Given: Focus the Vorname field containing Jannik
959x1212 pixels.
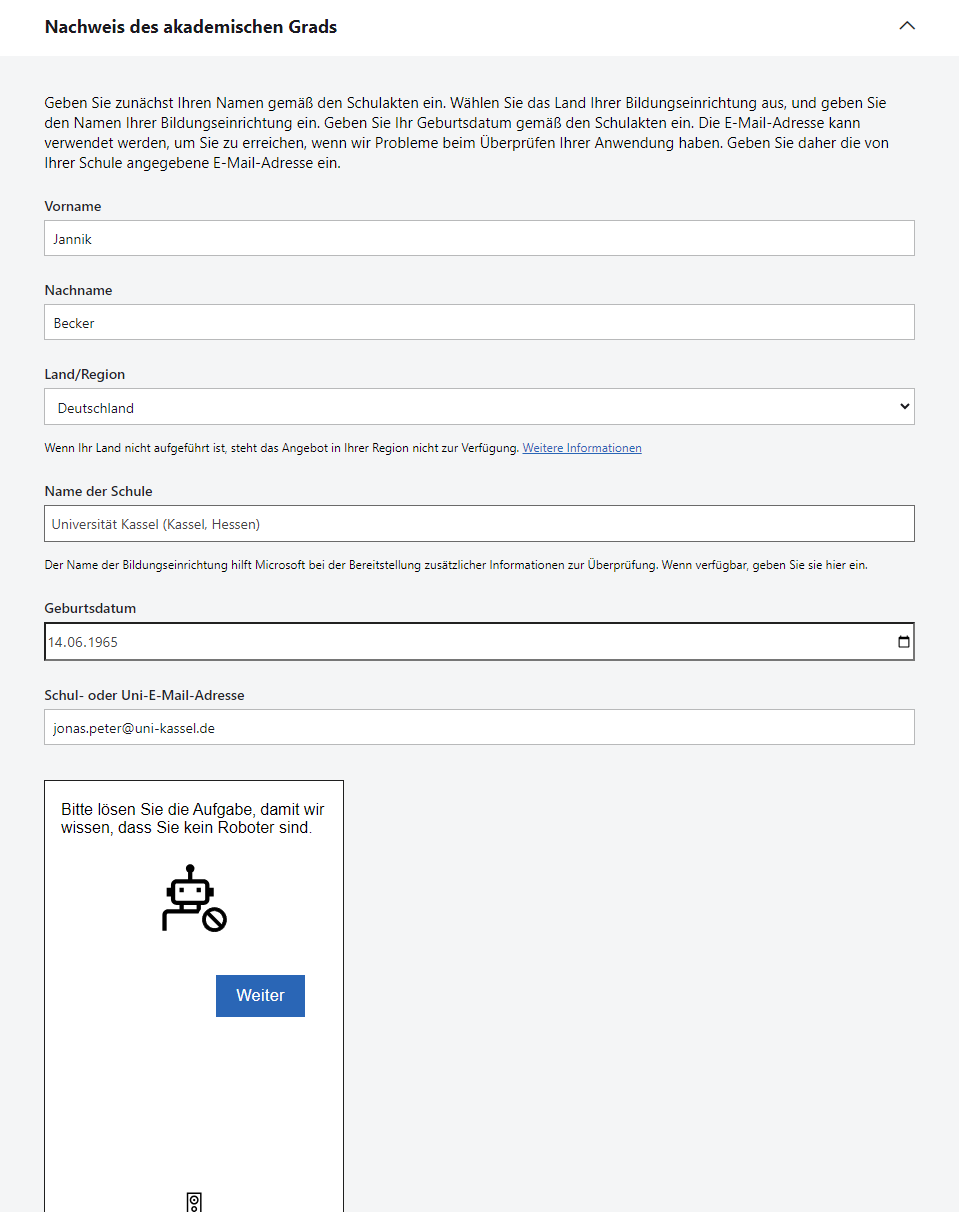Looking at the screenshot, I should pyautogui.click(x=479, y=239).
